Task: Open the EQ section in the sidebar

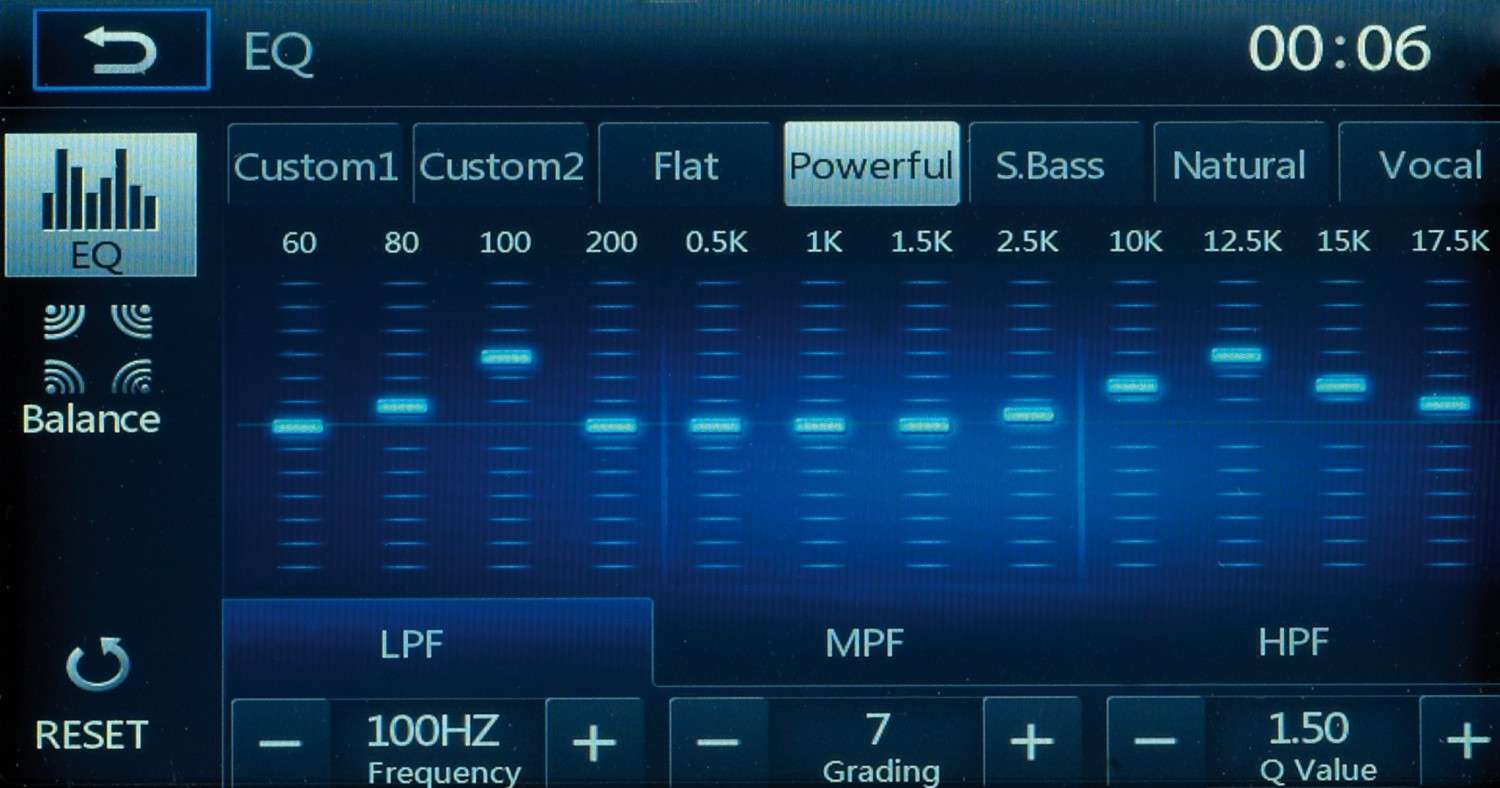Action: point(100,205)
